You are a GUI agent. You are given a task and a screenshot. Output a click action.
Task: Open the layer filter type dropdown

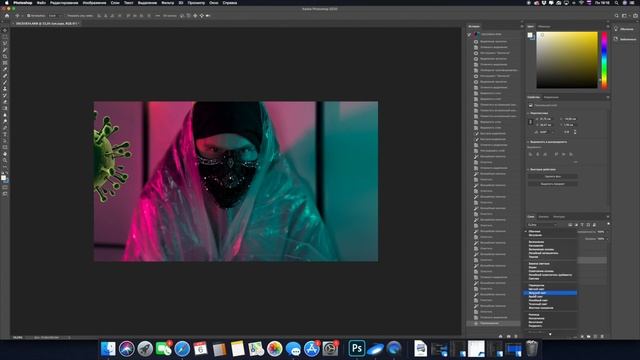click(542, 224)
